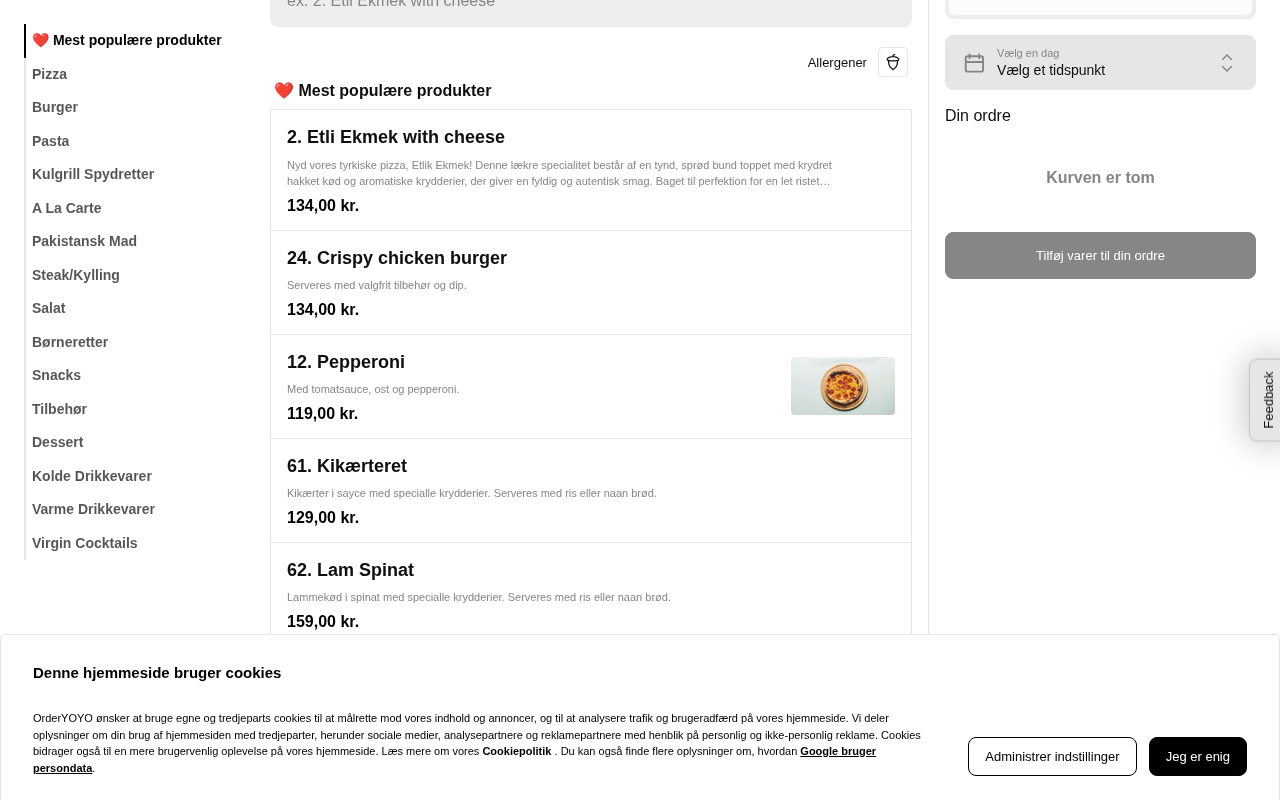Expand the pickup time chevron selector
The height and width of the screenshot is (800, 1280).
coord(1226,63)
